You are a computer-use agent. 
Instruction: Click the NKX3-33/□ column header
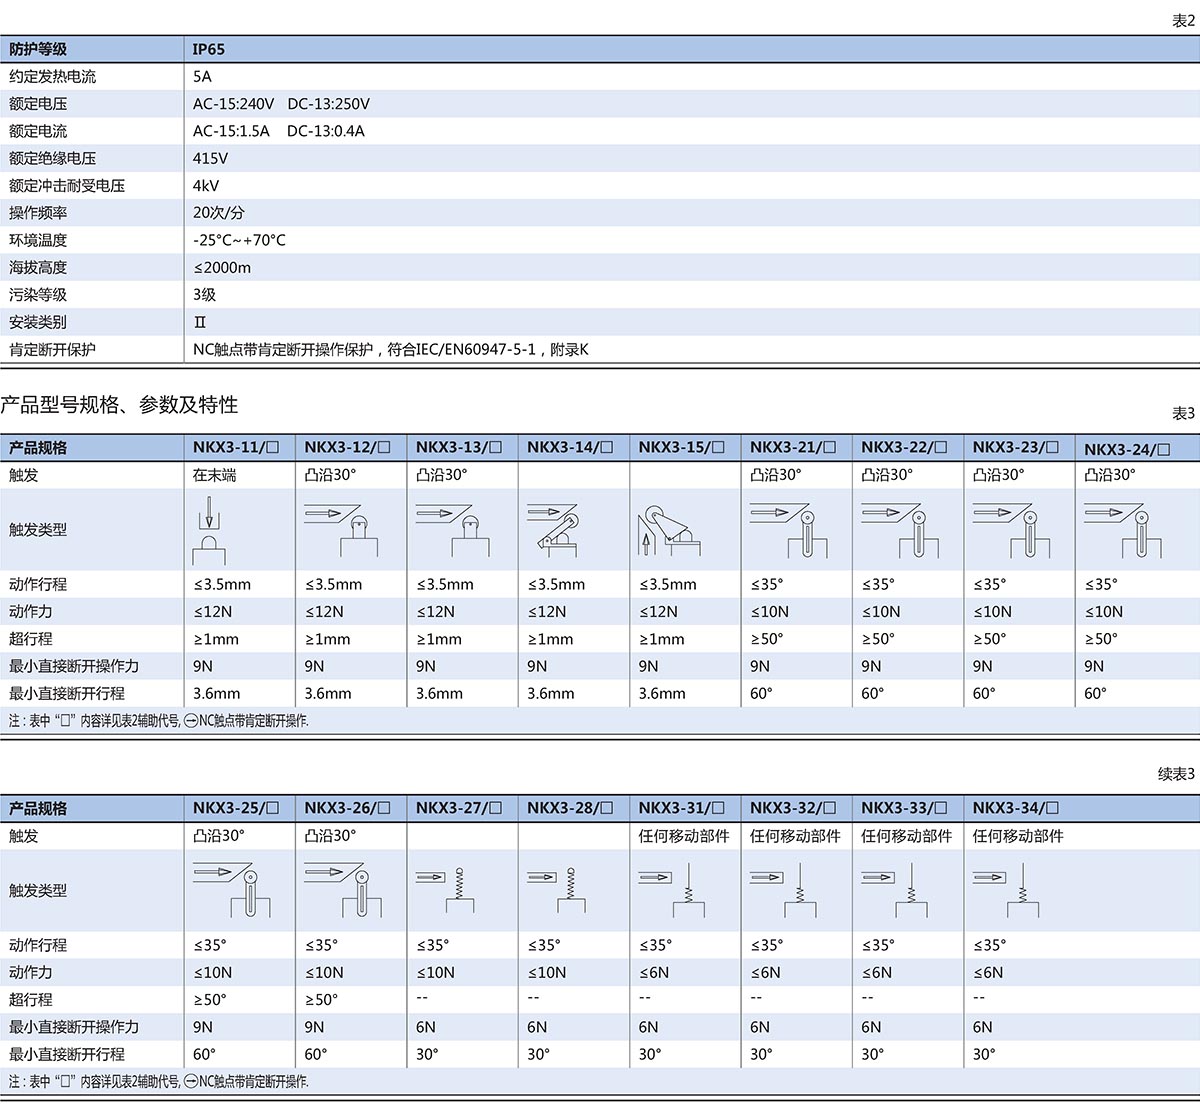(x=904, y=807)
